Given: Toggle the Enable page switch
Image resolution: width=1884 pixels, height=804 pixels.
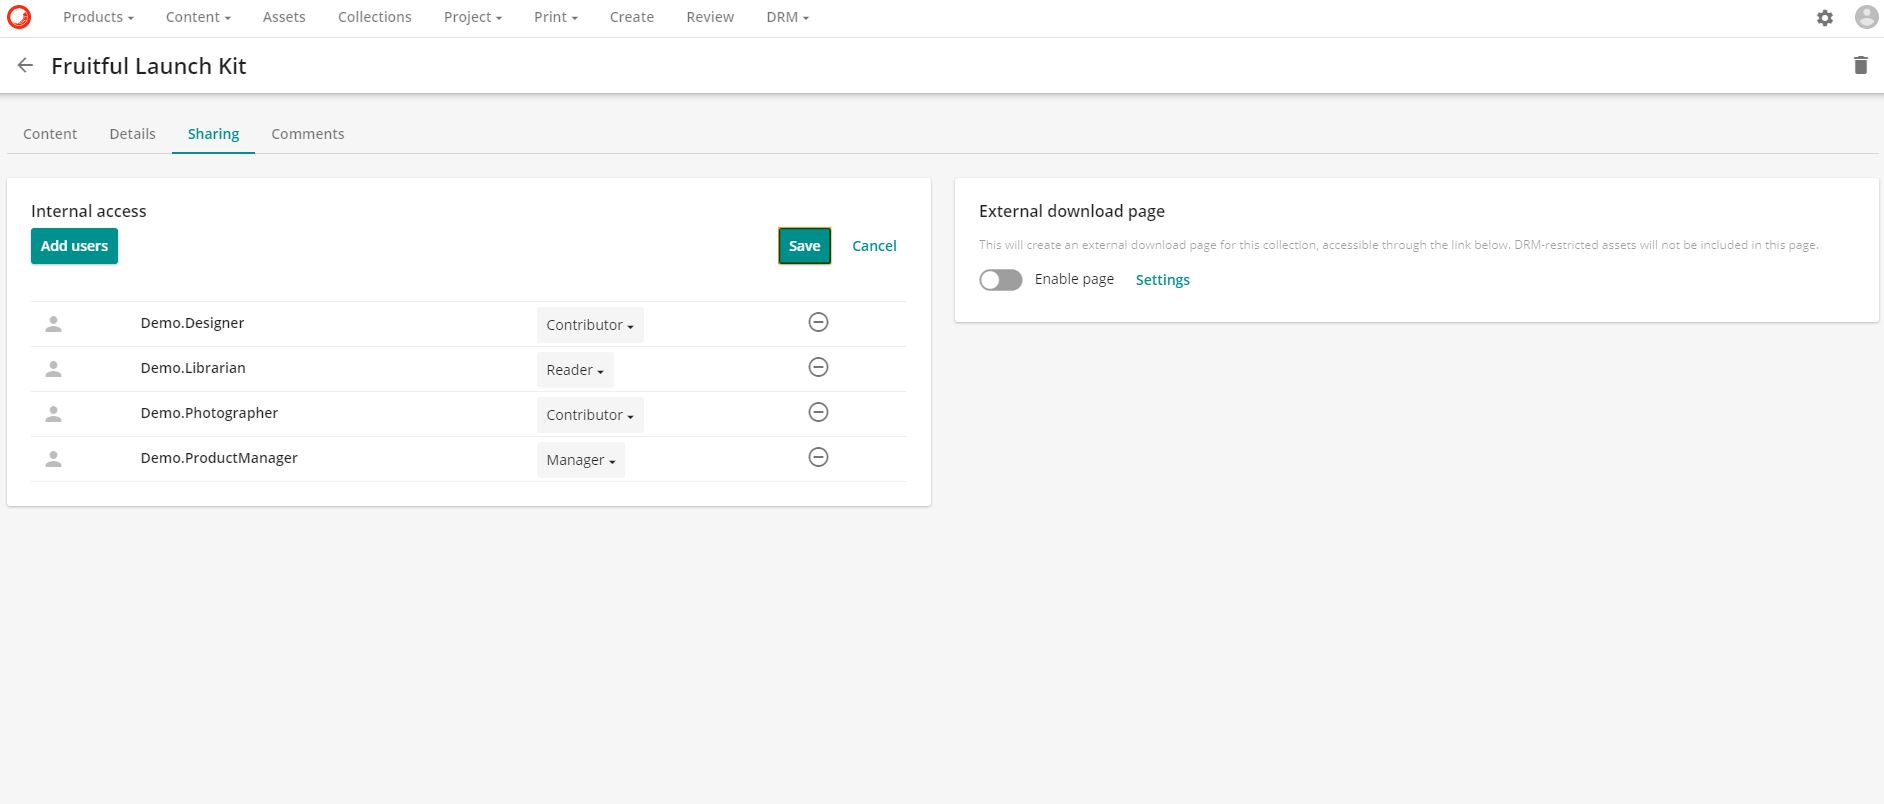Looking at the screenshot, I should (1000, 280).
